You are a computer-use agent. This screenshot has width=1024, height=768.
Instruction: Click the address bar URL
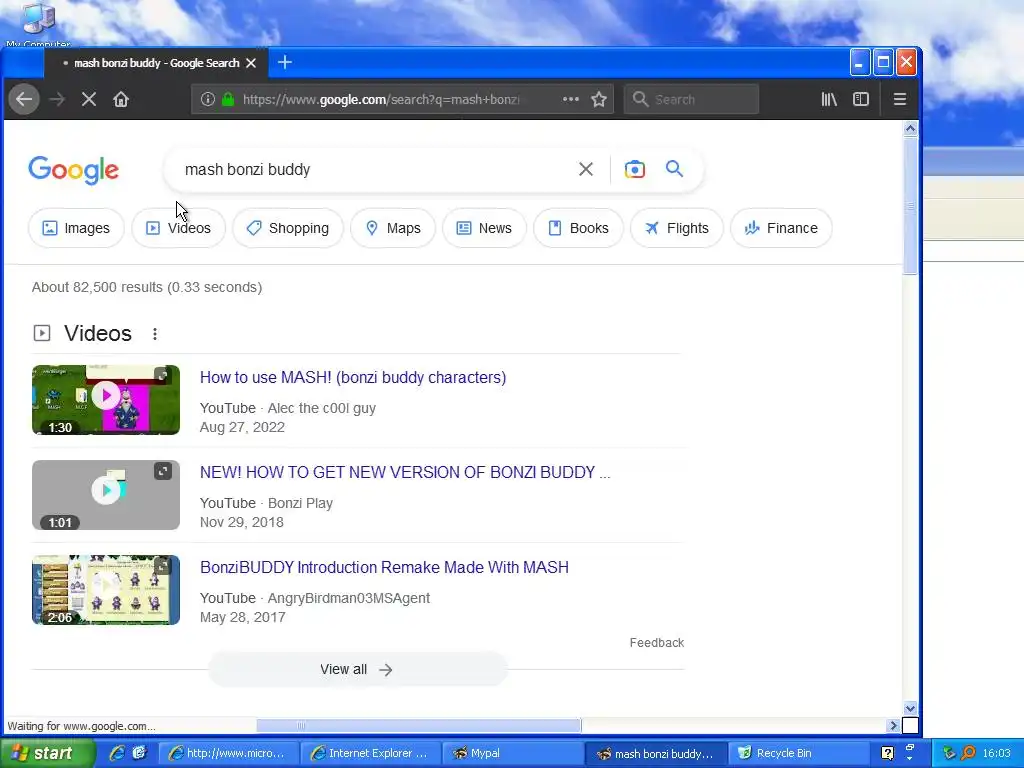pyautogui.click(x=381, y=99)
